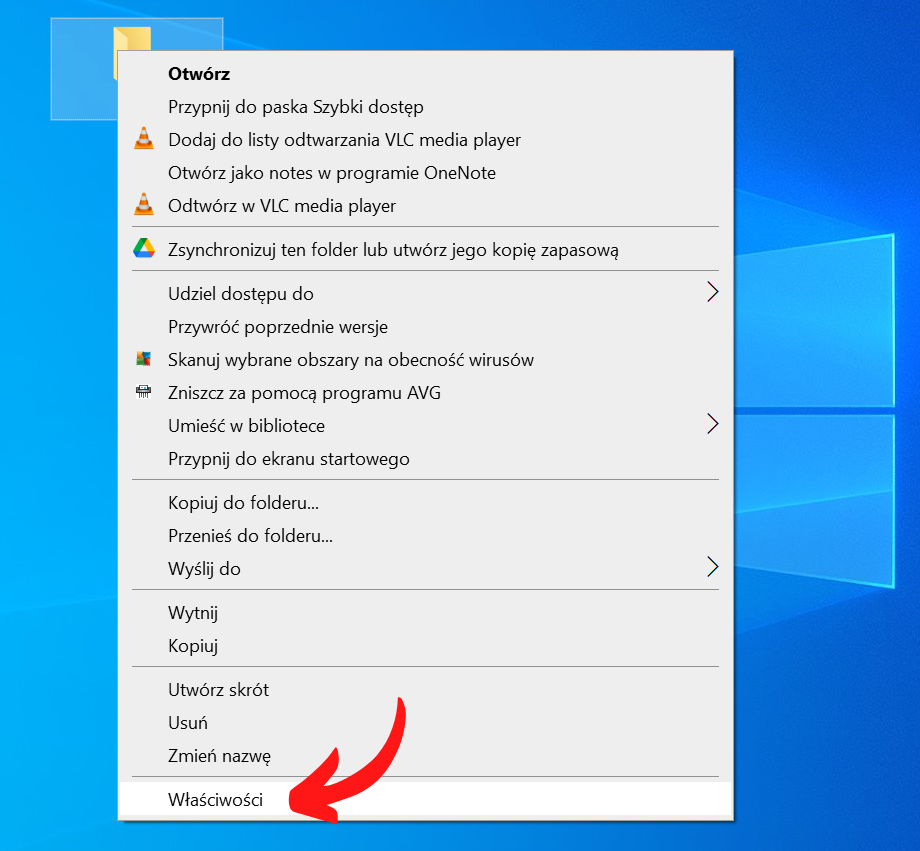
Task: Select Skanuj wybrane obszary na obecność wirusów
Action: (426, 360)
